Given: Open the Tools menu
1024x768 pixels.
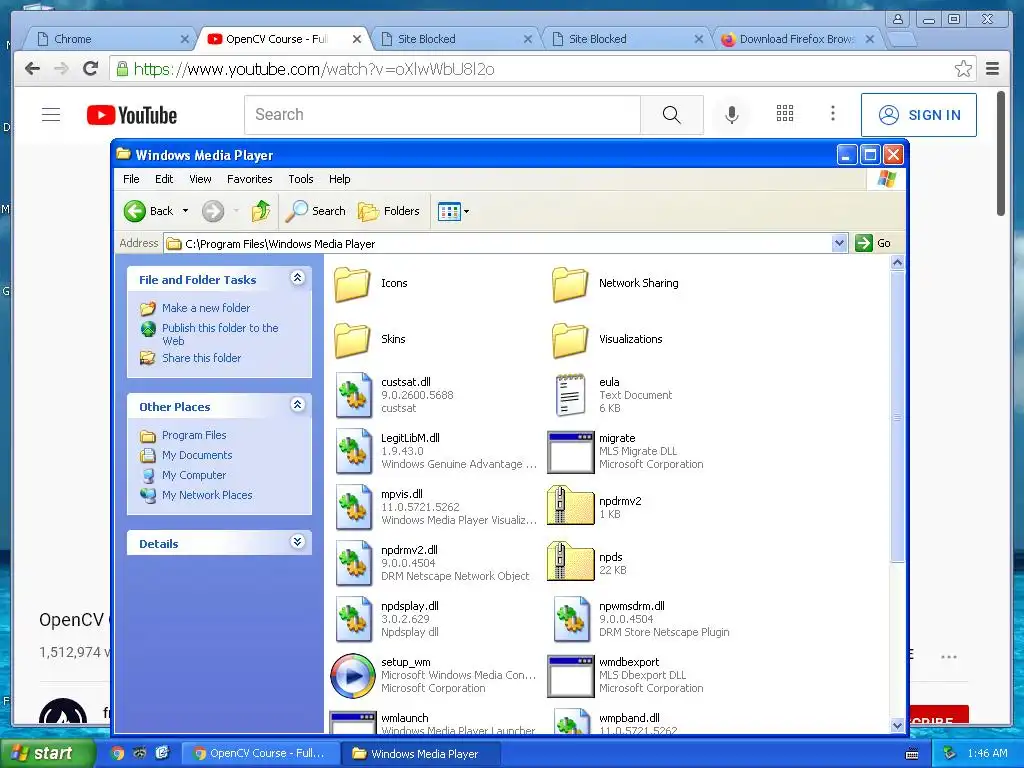Looking at the screenshot, I should point(301,179).
